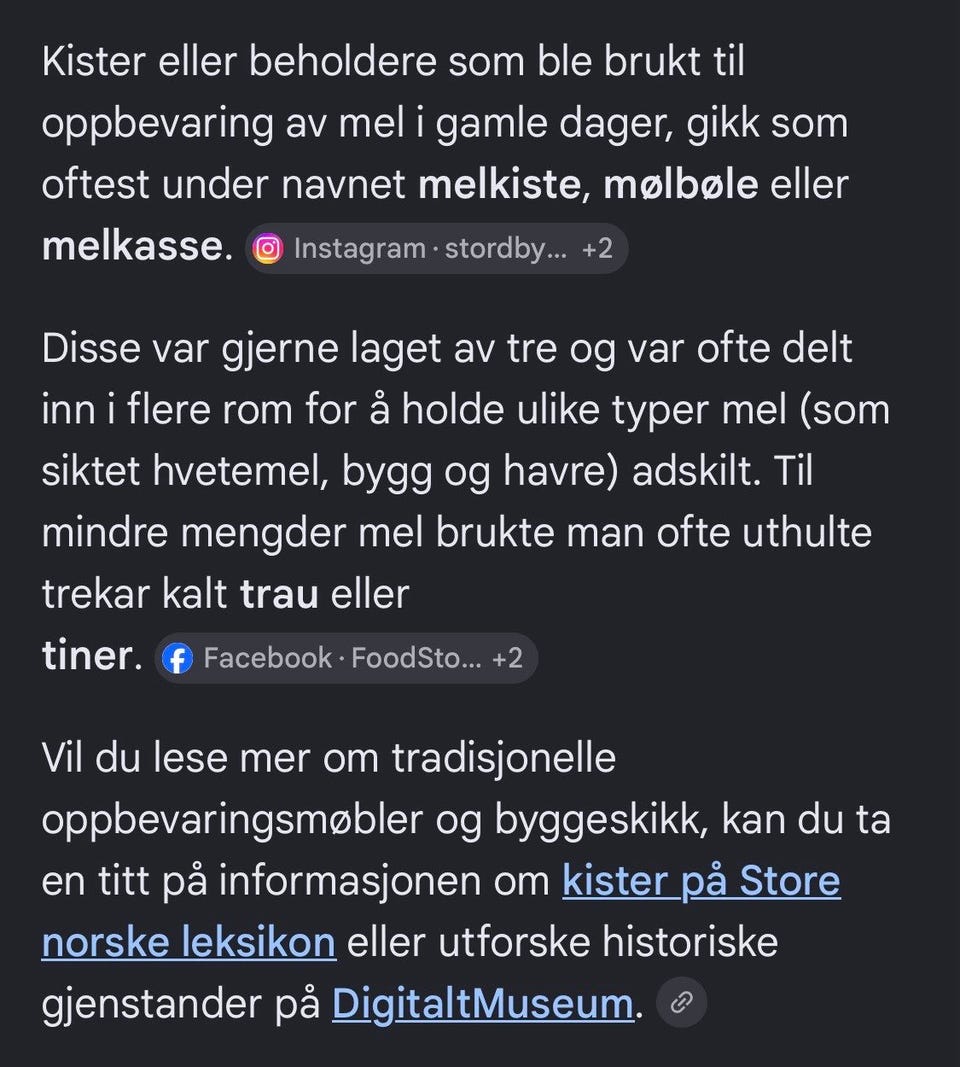
Task: Select the bold word trau
Action: (279, 594)
